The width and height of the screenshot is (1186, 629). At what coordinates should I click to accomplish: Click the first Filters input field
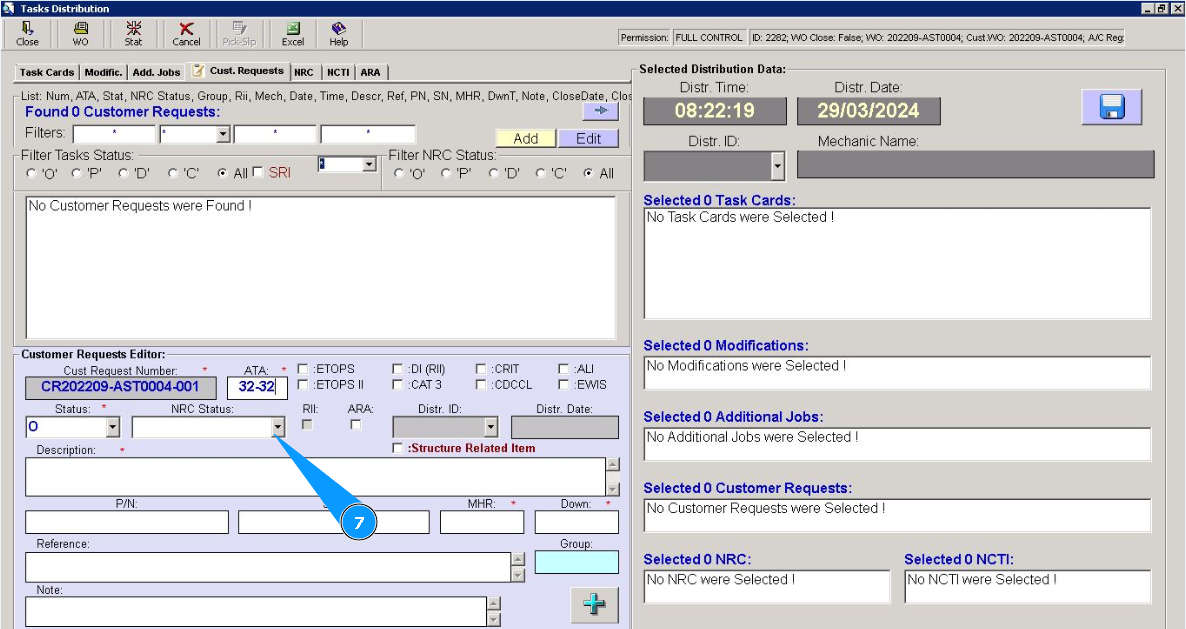(113, 135)
